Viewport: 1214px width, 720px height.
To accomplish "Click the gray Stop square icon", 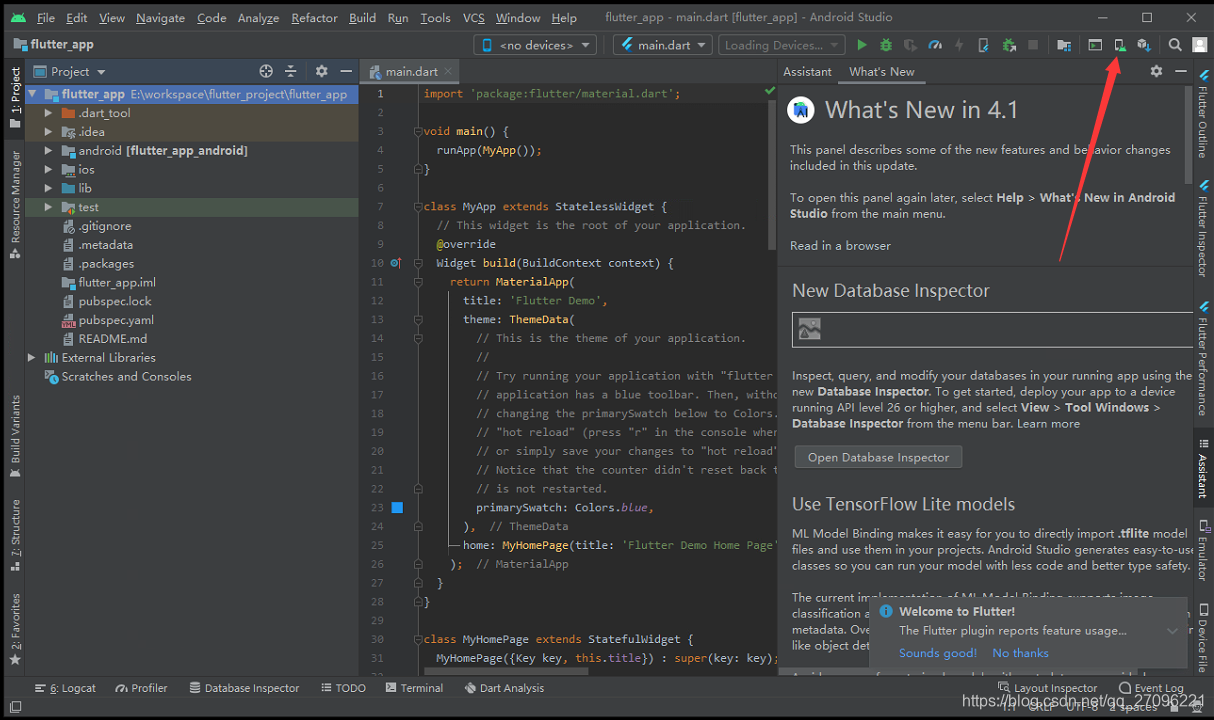I will coord(1033,45).
